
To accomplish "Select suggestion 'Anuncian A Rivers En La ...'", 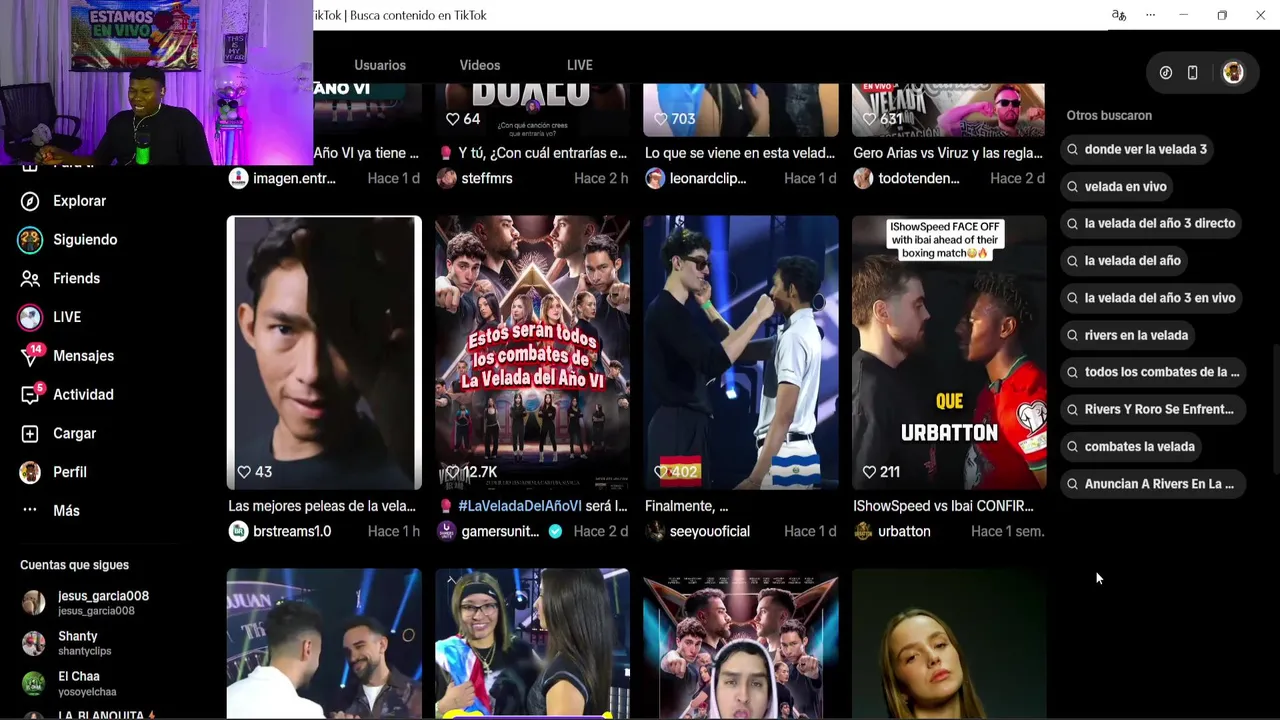I will pos(1153,484).
